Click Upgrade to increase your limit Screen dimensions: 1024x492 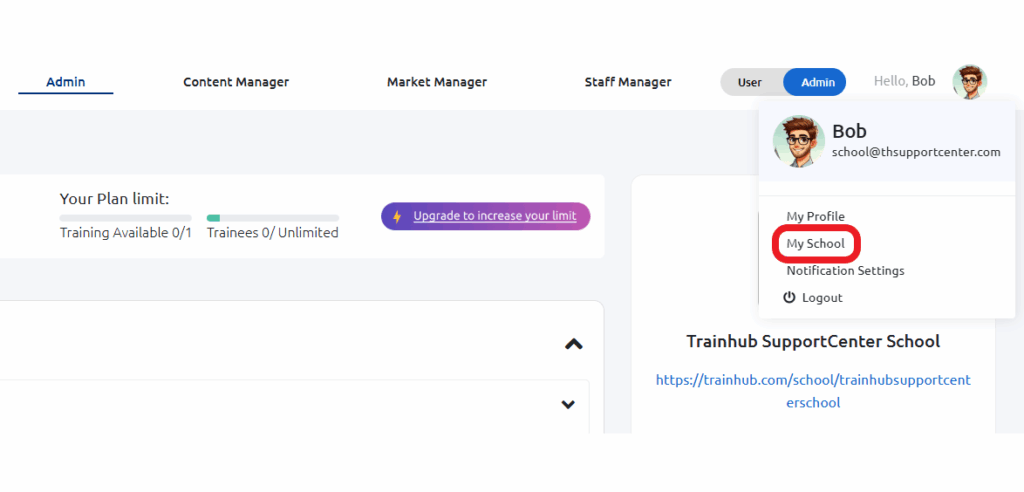(494, 216)
